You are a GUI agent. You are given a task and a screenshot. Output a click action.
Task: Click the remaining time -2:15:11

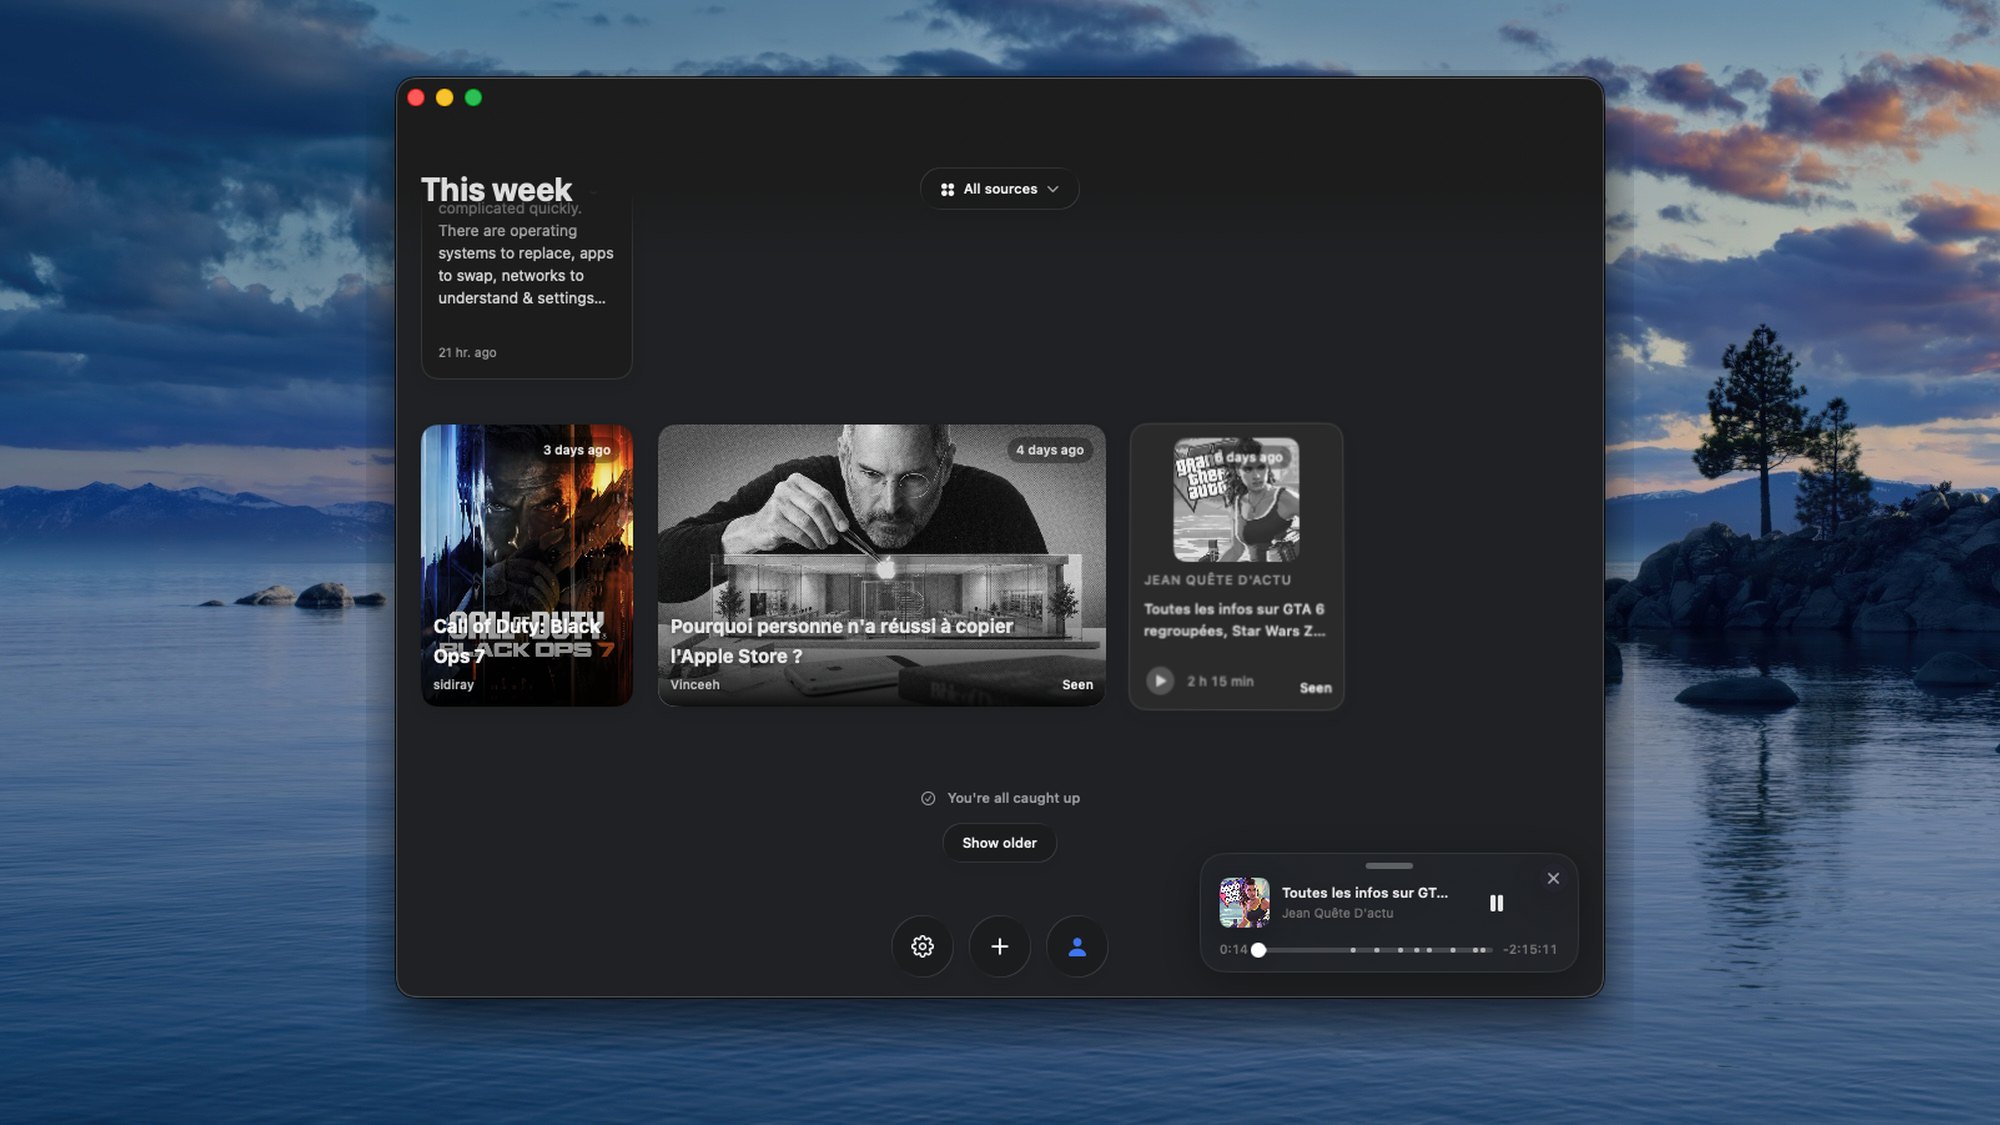tap(1529, 950)
